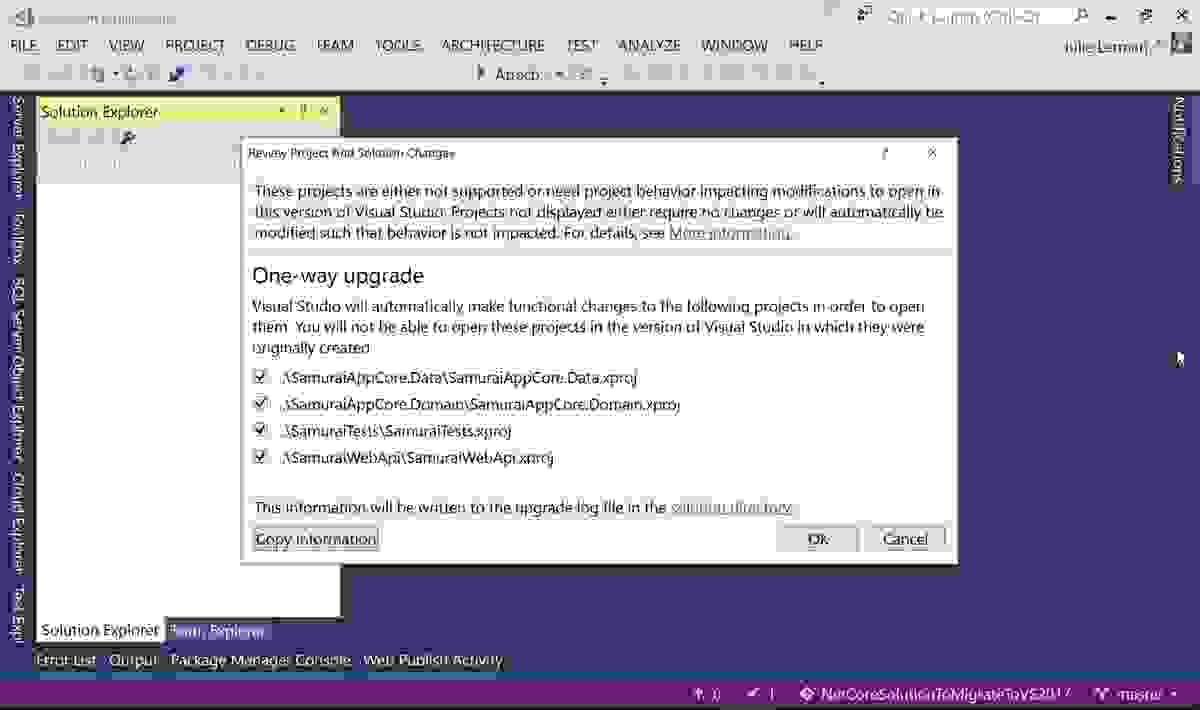The width and height of the screenshot is (1200, 710).
Task: Open the ANALYZE menu
Action: coord(649,45)
